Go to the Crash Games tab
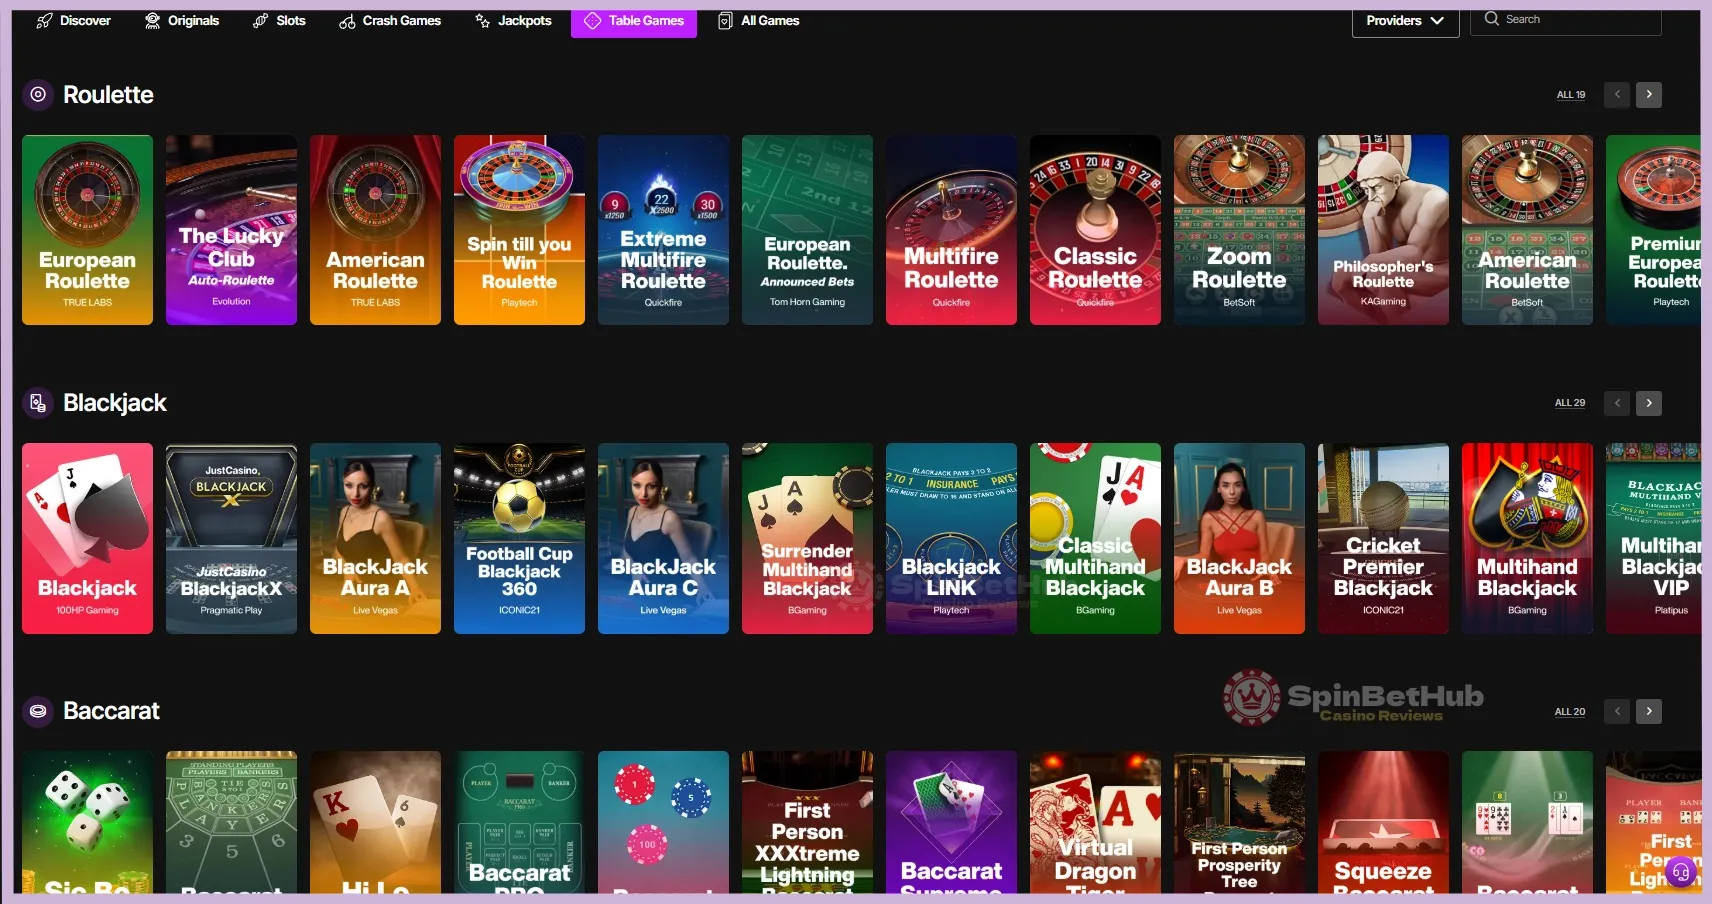Image resolution: width=1712 pixels, height=904 pixels. tap(390, 20)
